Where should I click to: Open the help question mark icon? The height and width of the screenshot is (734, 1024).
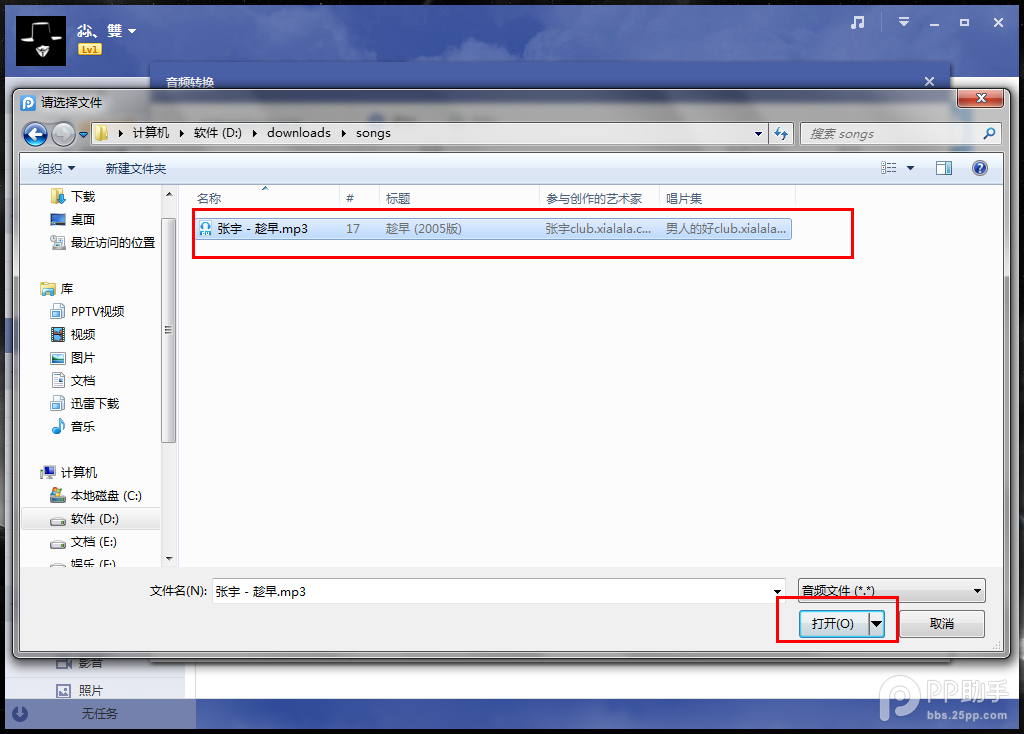coord(980,168)
